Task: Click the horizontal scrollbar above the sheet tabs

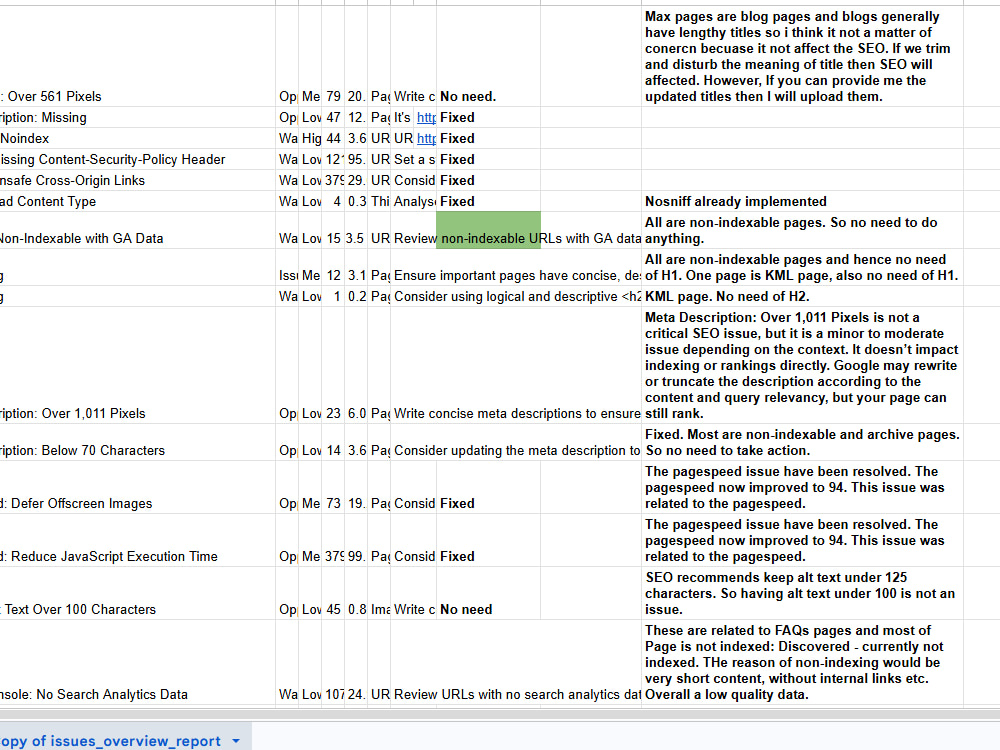Action: point(500,715)
